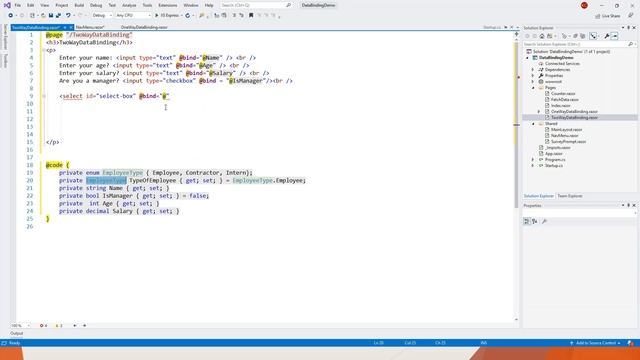The width and height of the screenshot is (640, 360).
Task: Open the Tools menu
Action: [147, 5]
